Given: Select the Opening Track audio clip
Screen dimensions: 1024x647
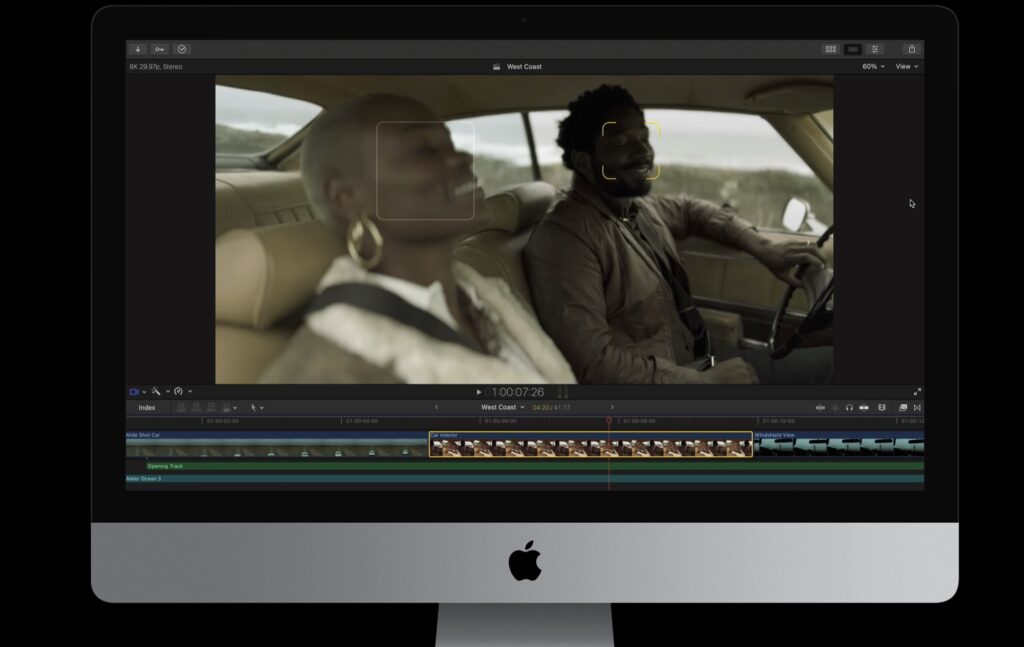Looking at the screenshot, I should click(x=535, y=466).
